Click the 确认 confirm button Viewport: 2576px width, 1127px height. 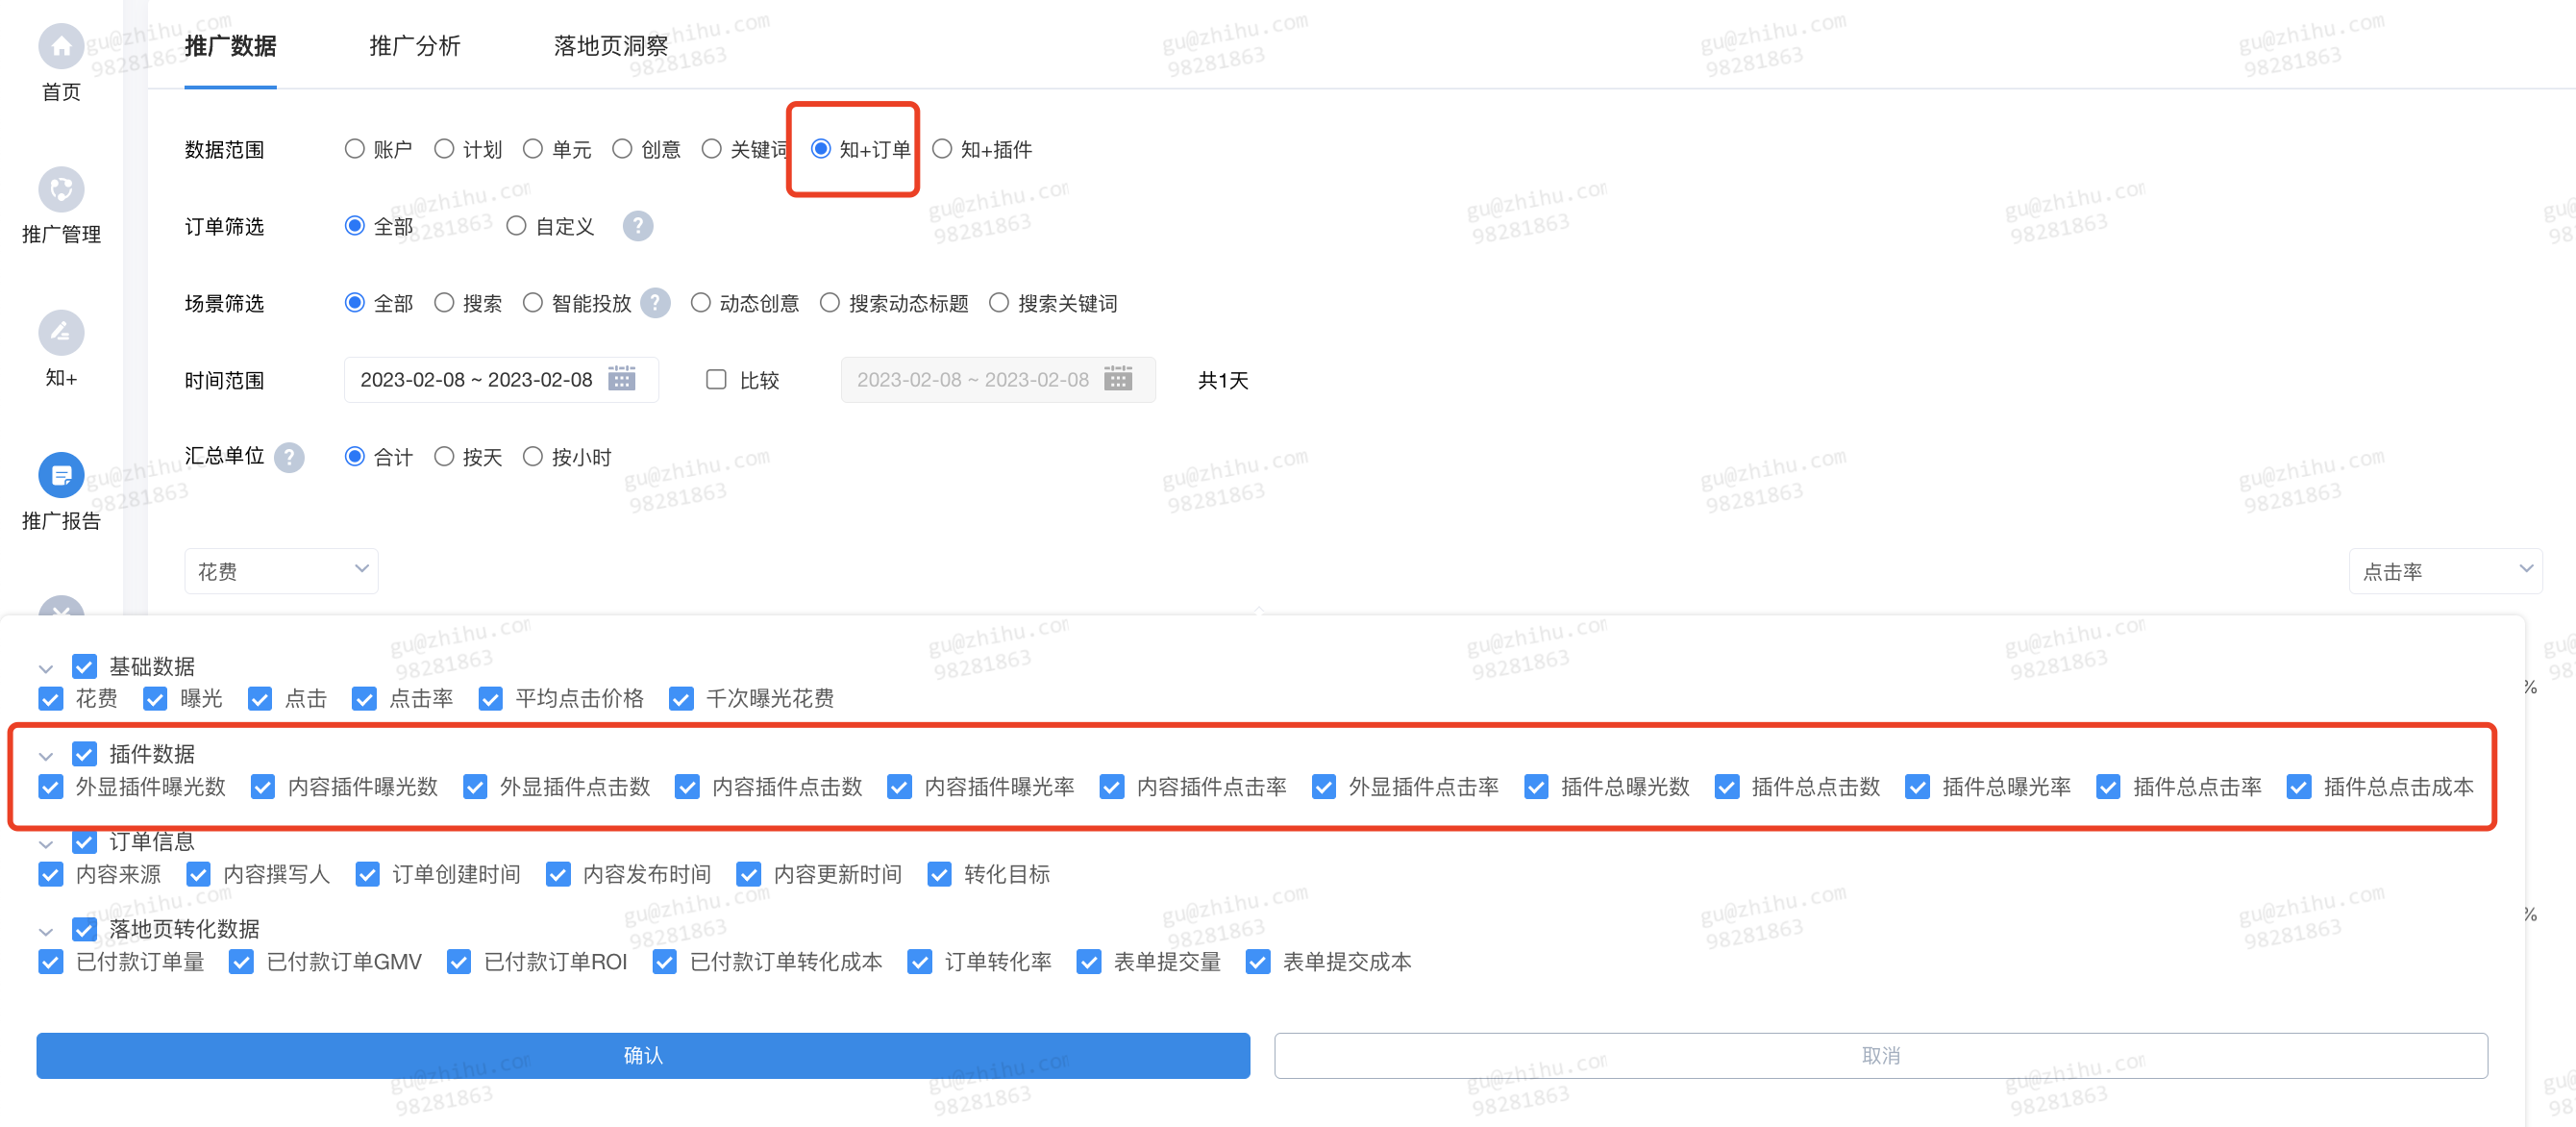tap(643, 1056)
